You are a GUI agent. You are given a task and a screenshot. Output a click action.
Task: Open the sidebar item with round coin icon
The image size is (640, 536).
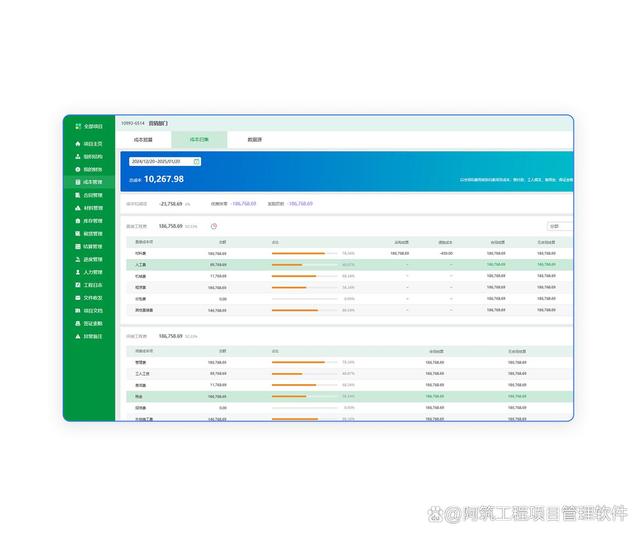point(89,169)
